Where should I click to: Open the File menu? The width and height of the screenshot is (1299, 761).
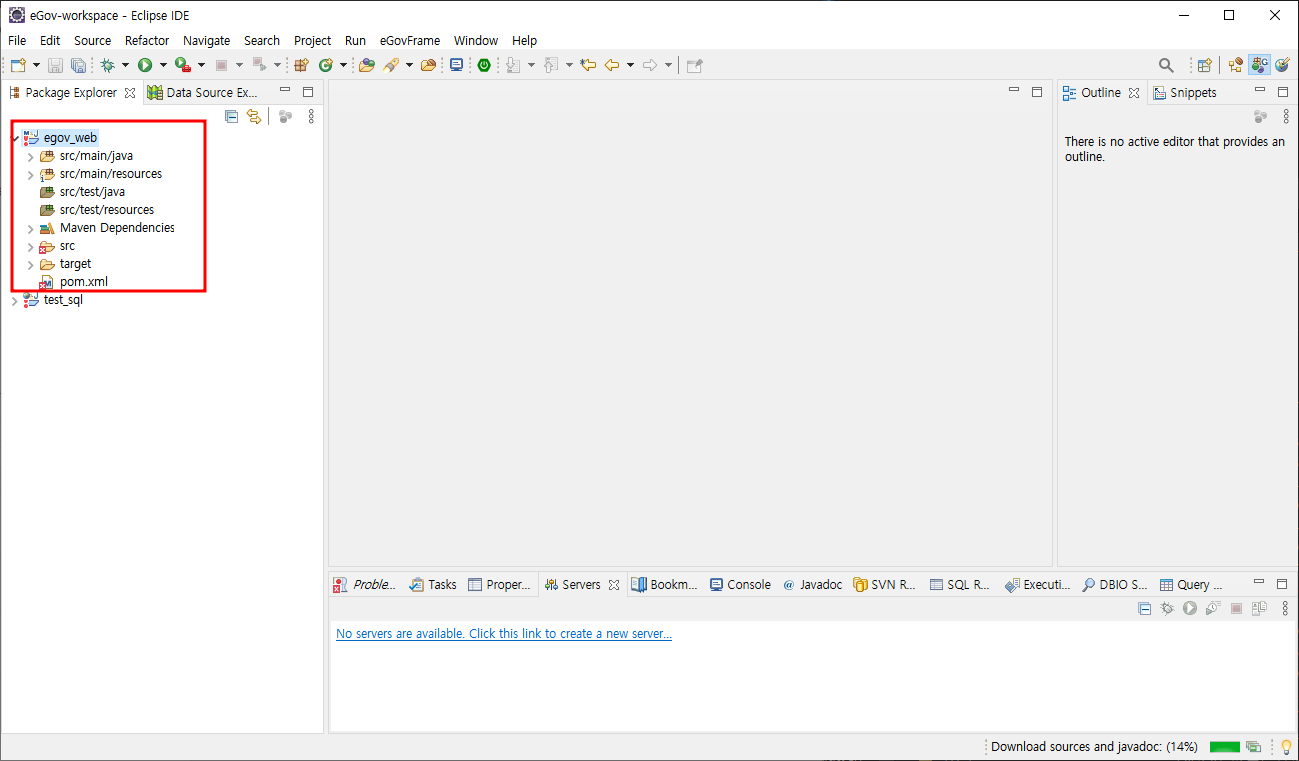tap(17, 41)
